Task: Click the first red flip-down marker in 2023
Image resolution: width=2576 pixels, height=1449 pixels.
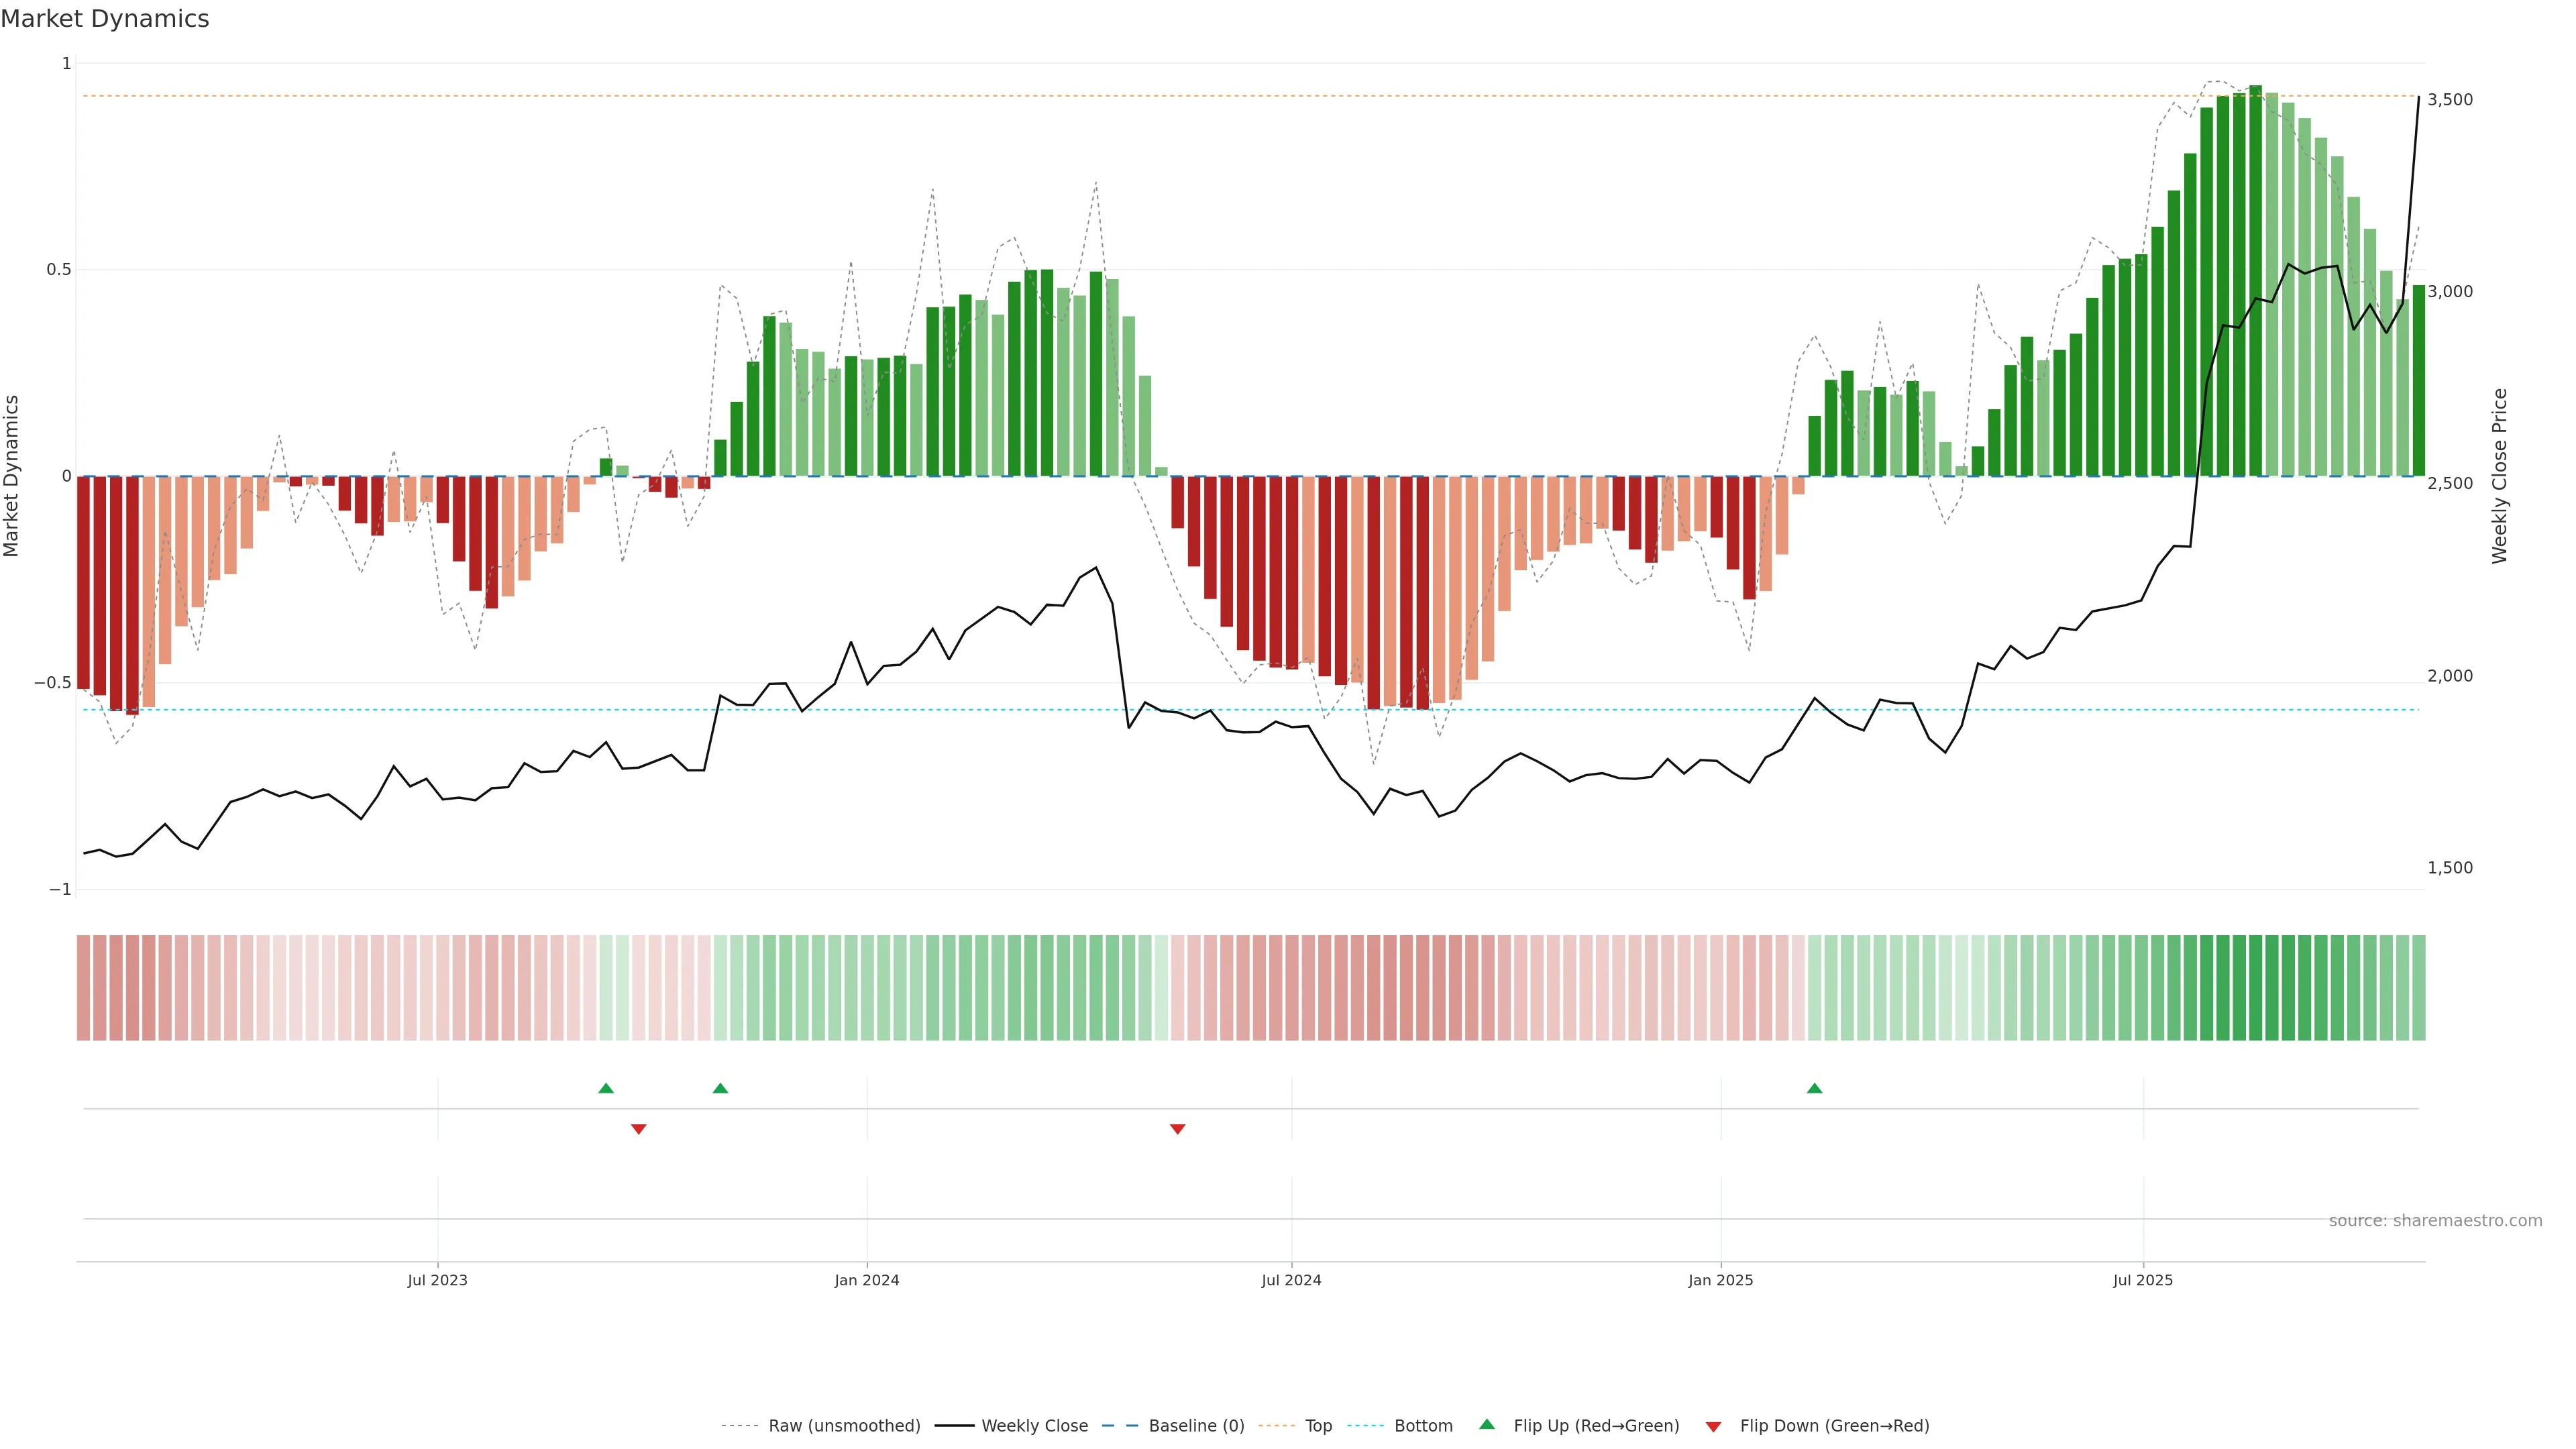Action: (639, 1129)
